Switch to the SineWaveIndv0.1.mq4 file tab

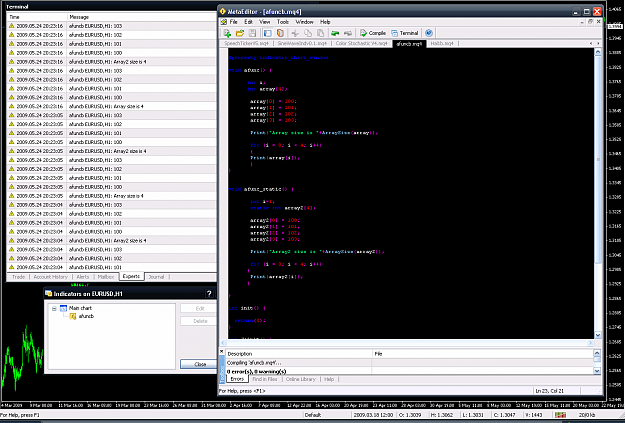coord(302,43)
